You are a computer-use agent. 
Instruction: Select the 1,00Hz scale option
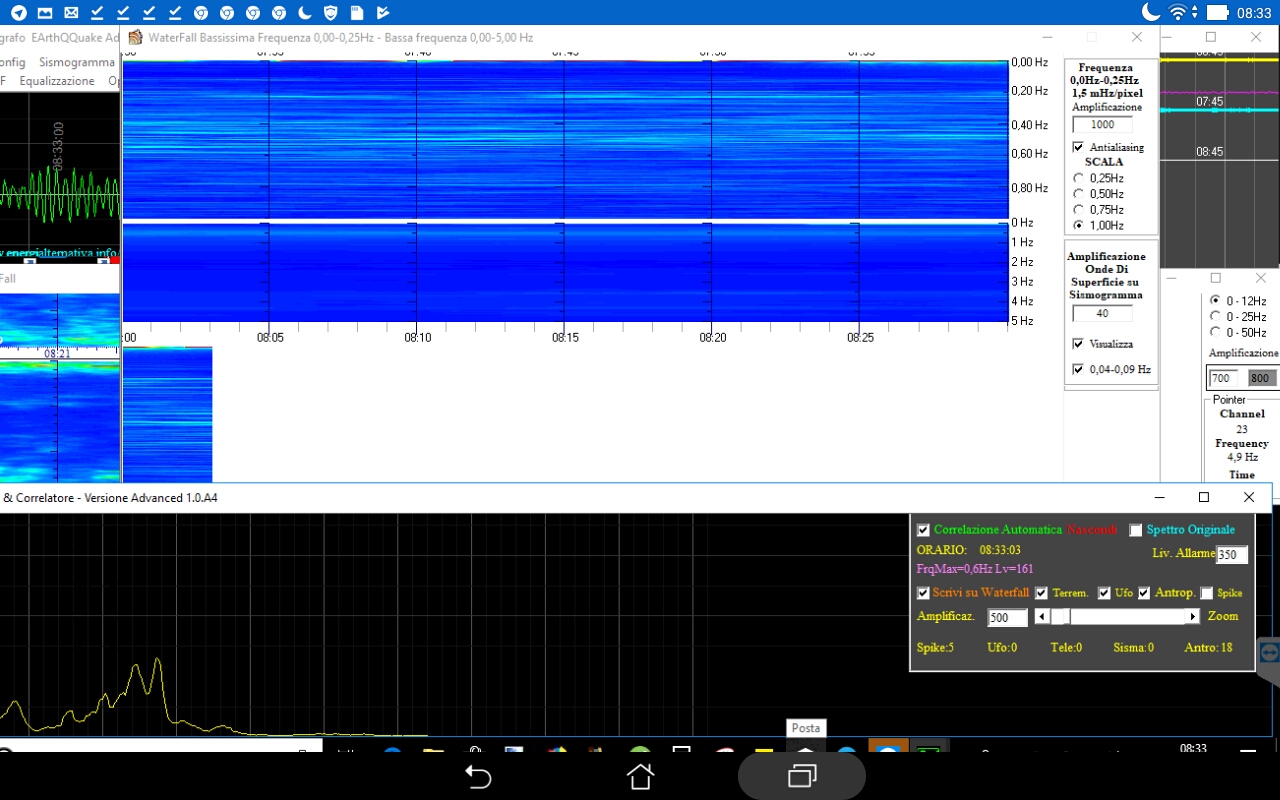pyautogui.click(x=1078, y=226)
